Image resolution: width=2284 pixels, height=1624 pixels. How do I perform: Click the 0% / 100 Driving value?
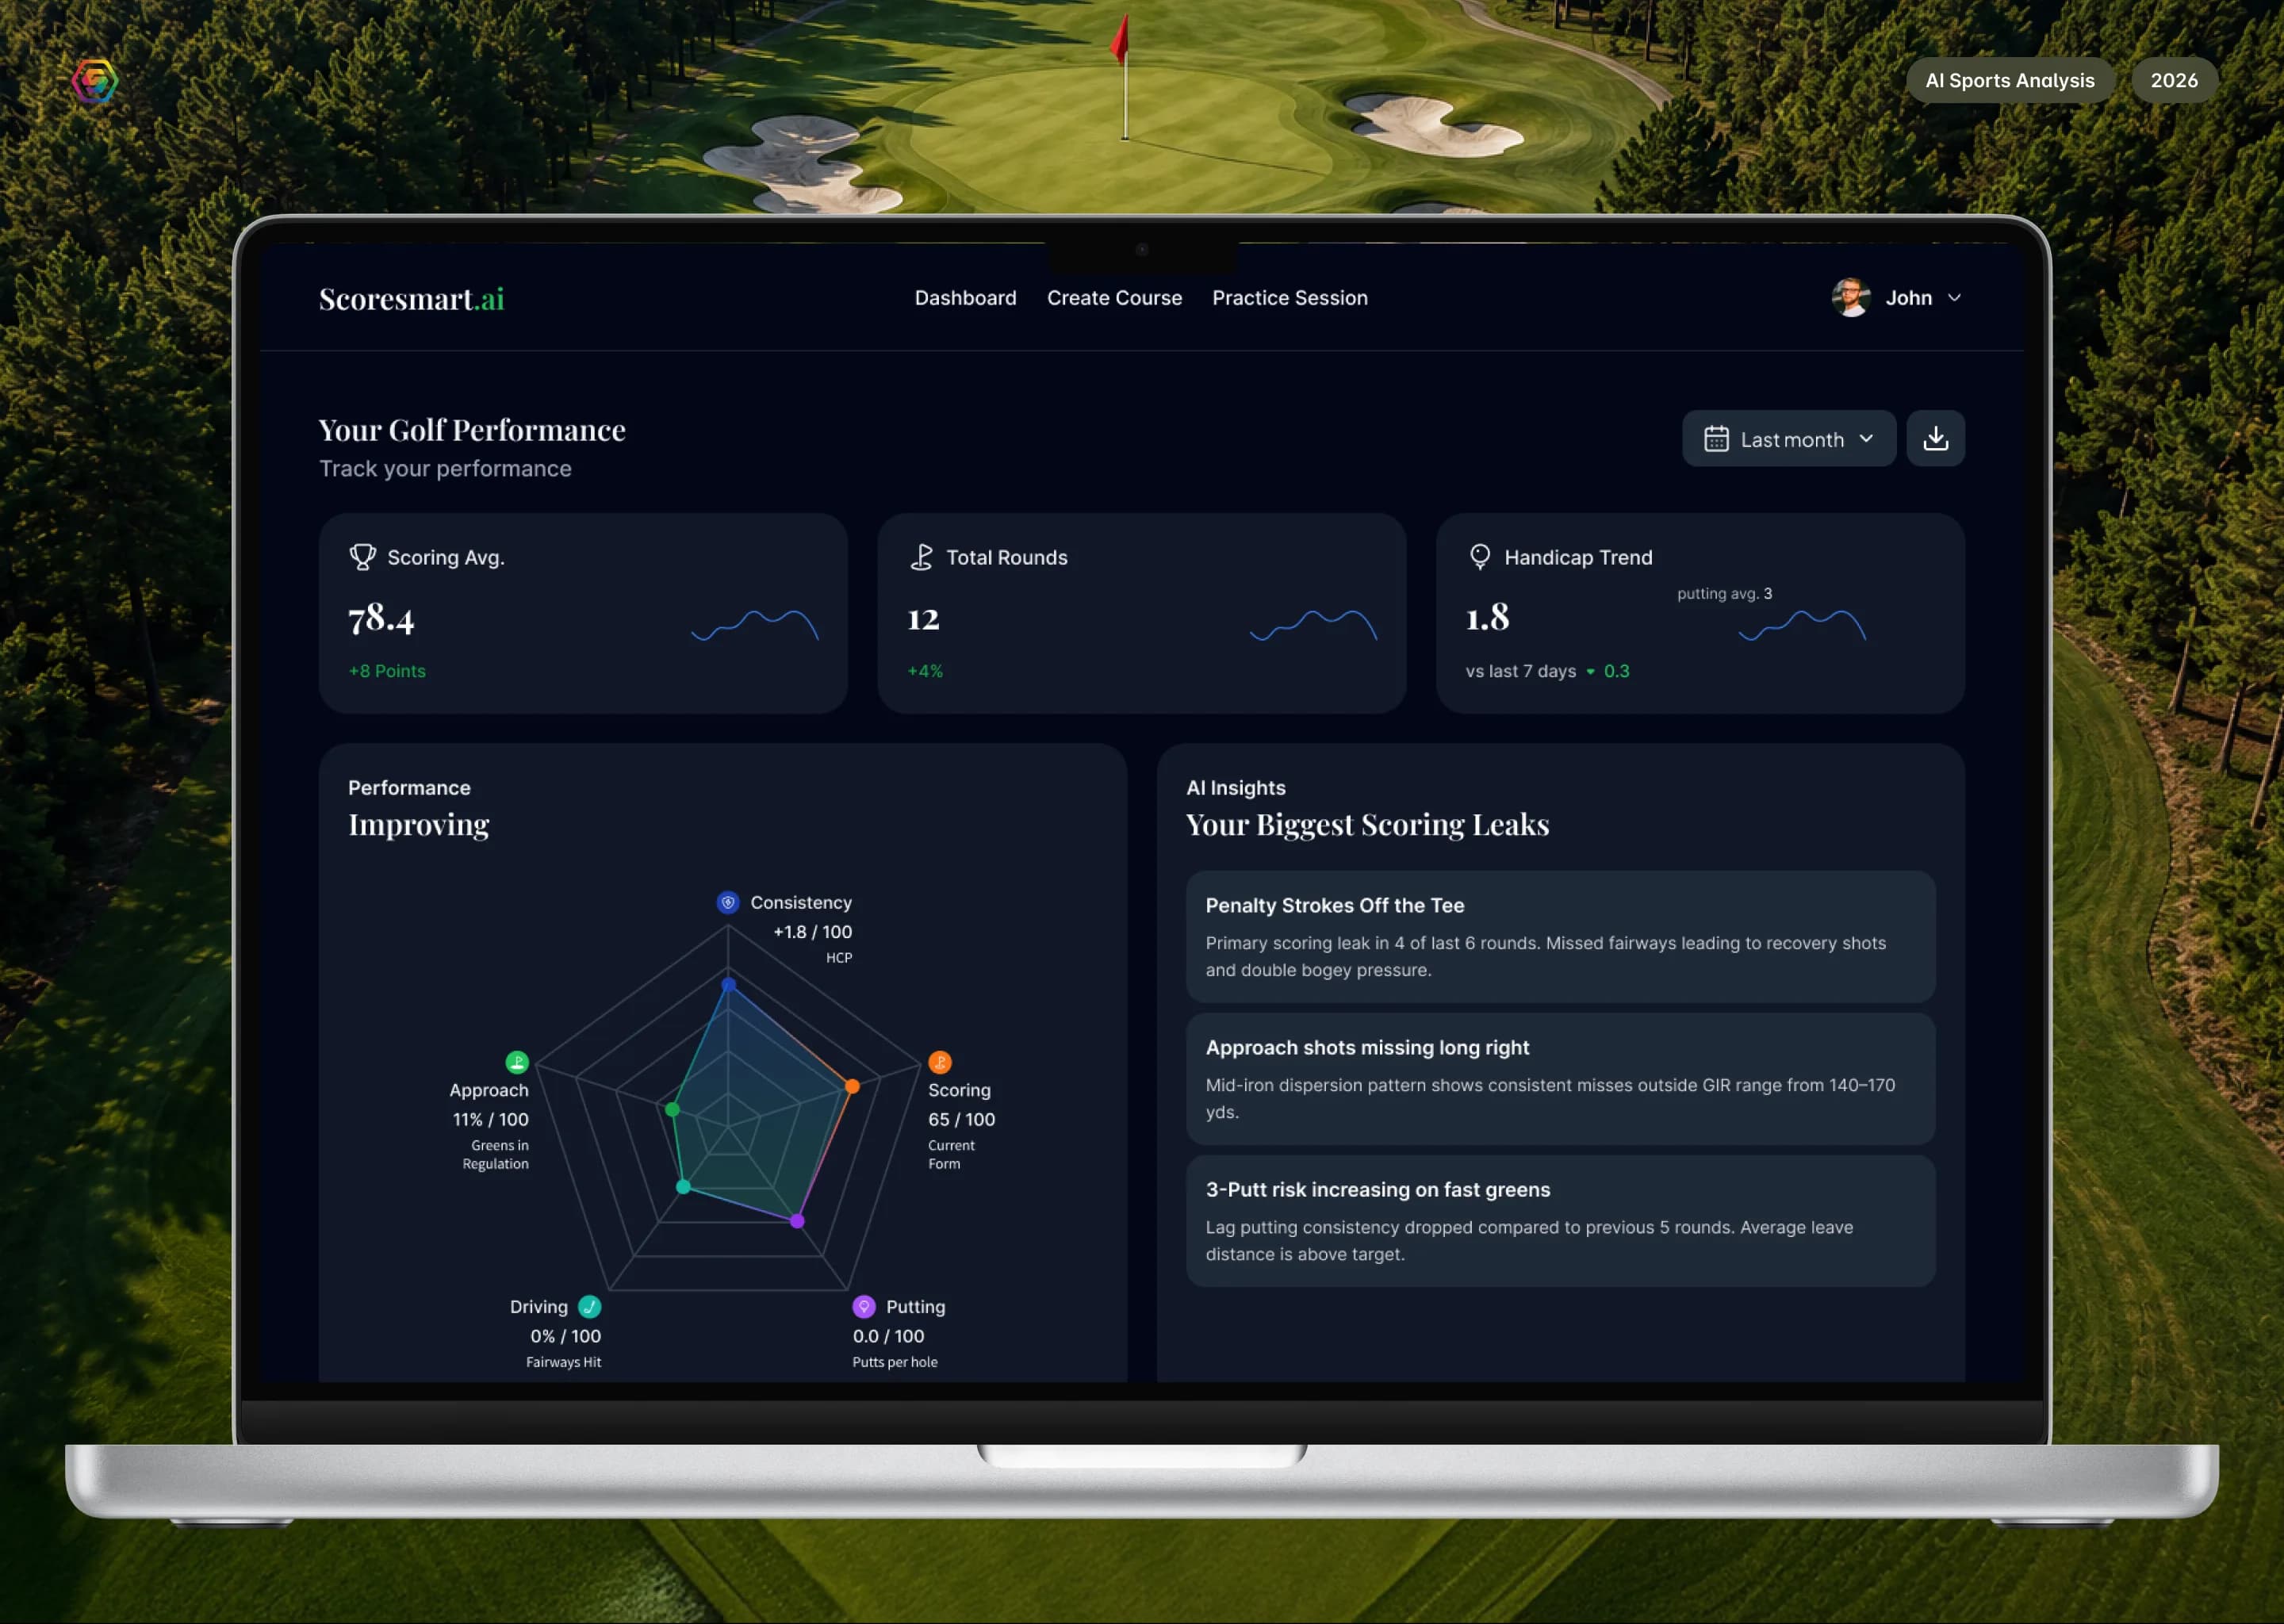[x=565, y=1336]
